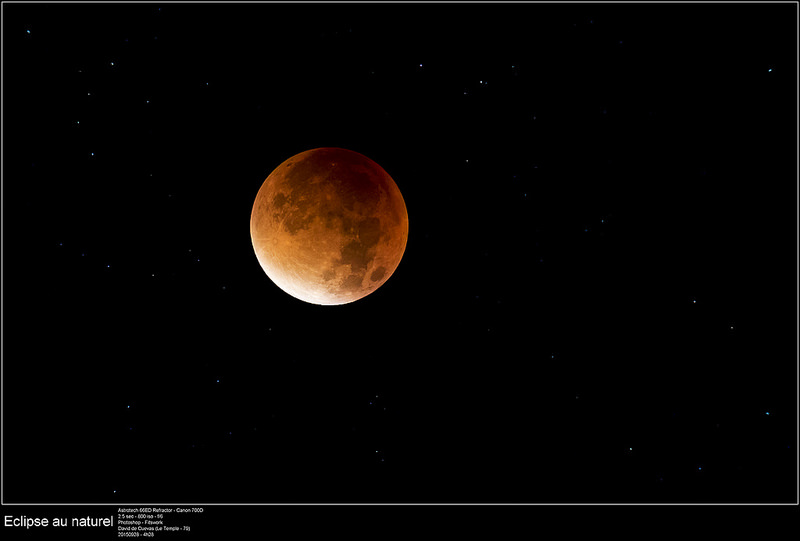Click the 'Photoshop - Fitswork' caption line
800x541 pixels.
point(140,523)
